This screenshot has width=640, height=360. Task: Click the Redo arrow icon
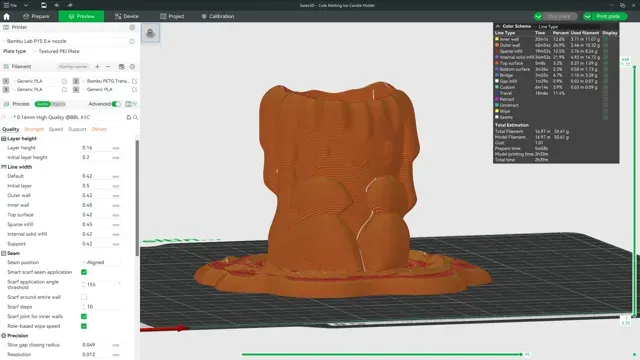[x=70, y=5]
